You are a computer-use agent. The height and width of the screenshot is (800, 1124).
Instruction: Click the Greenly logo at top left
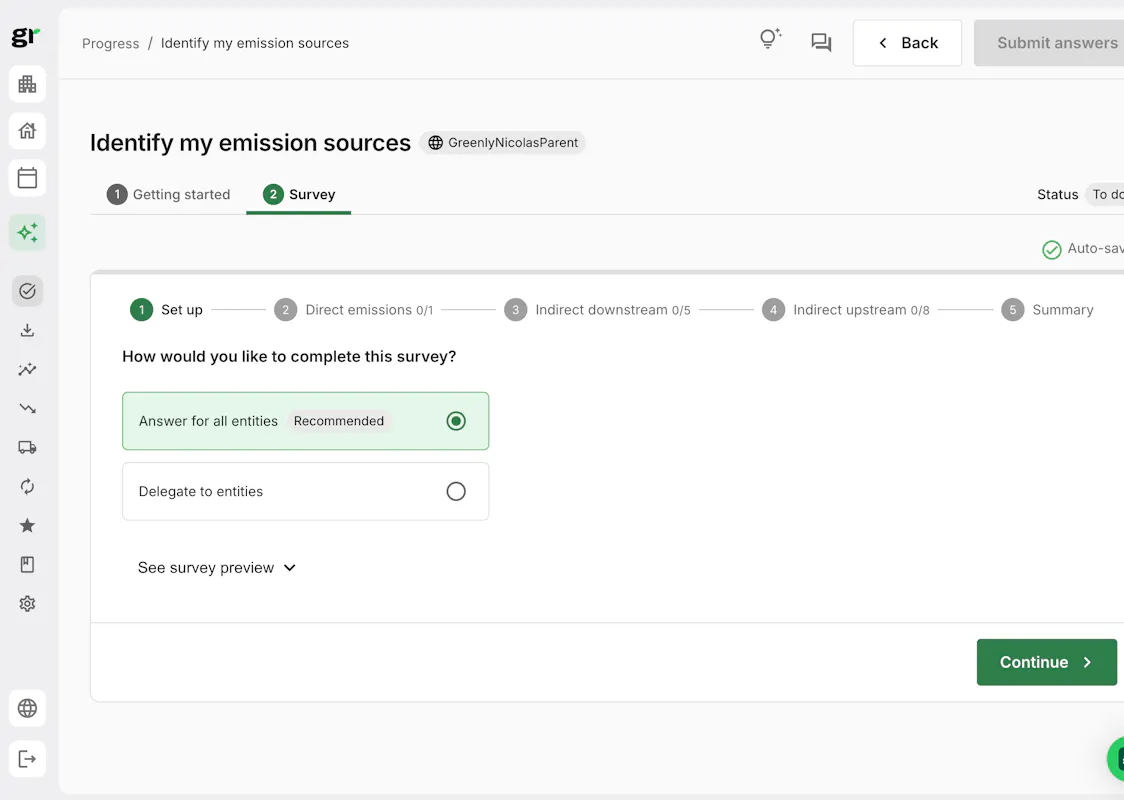26,37
